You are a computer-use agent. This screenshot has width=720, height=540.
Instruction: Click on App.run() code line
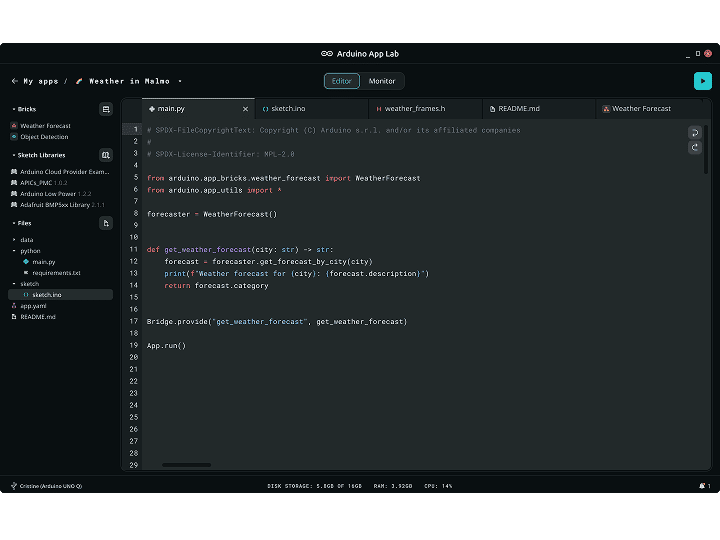(166, 346)
